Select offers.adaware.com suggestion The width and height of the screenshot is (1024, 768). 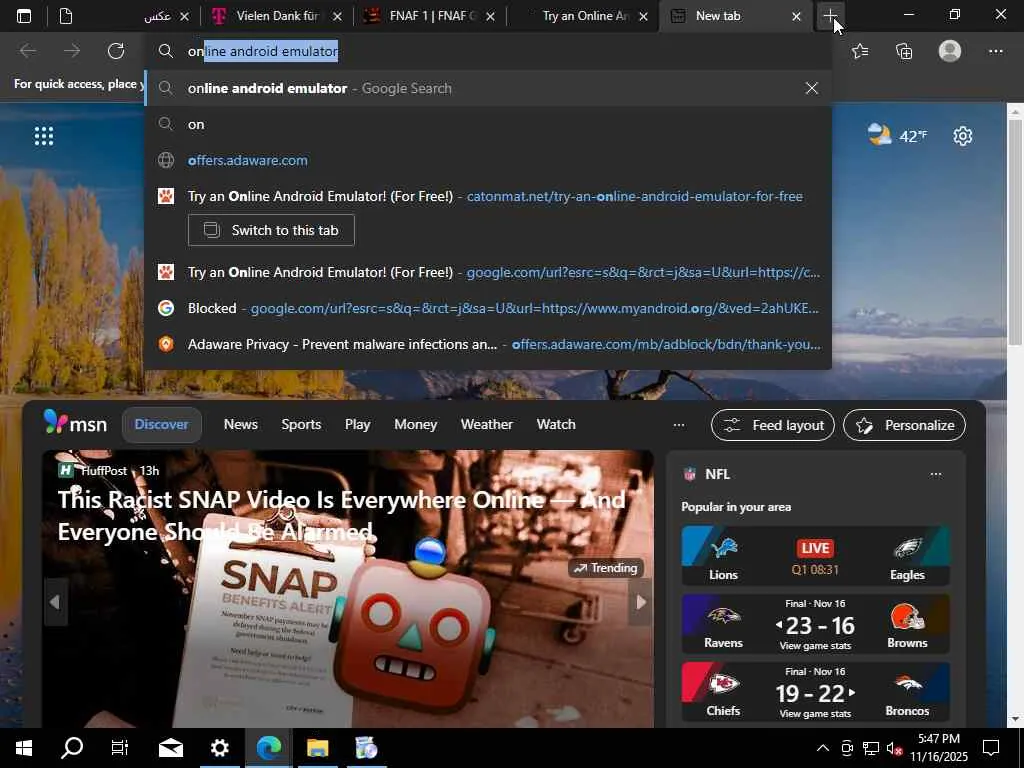pyautogui.click(x=488, y=160)
